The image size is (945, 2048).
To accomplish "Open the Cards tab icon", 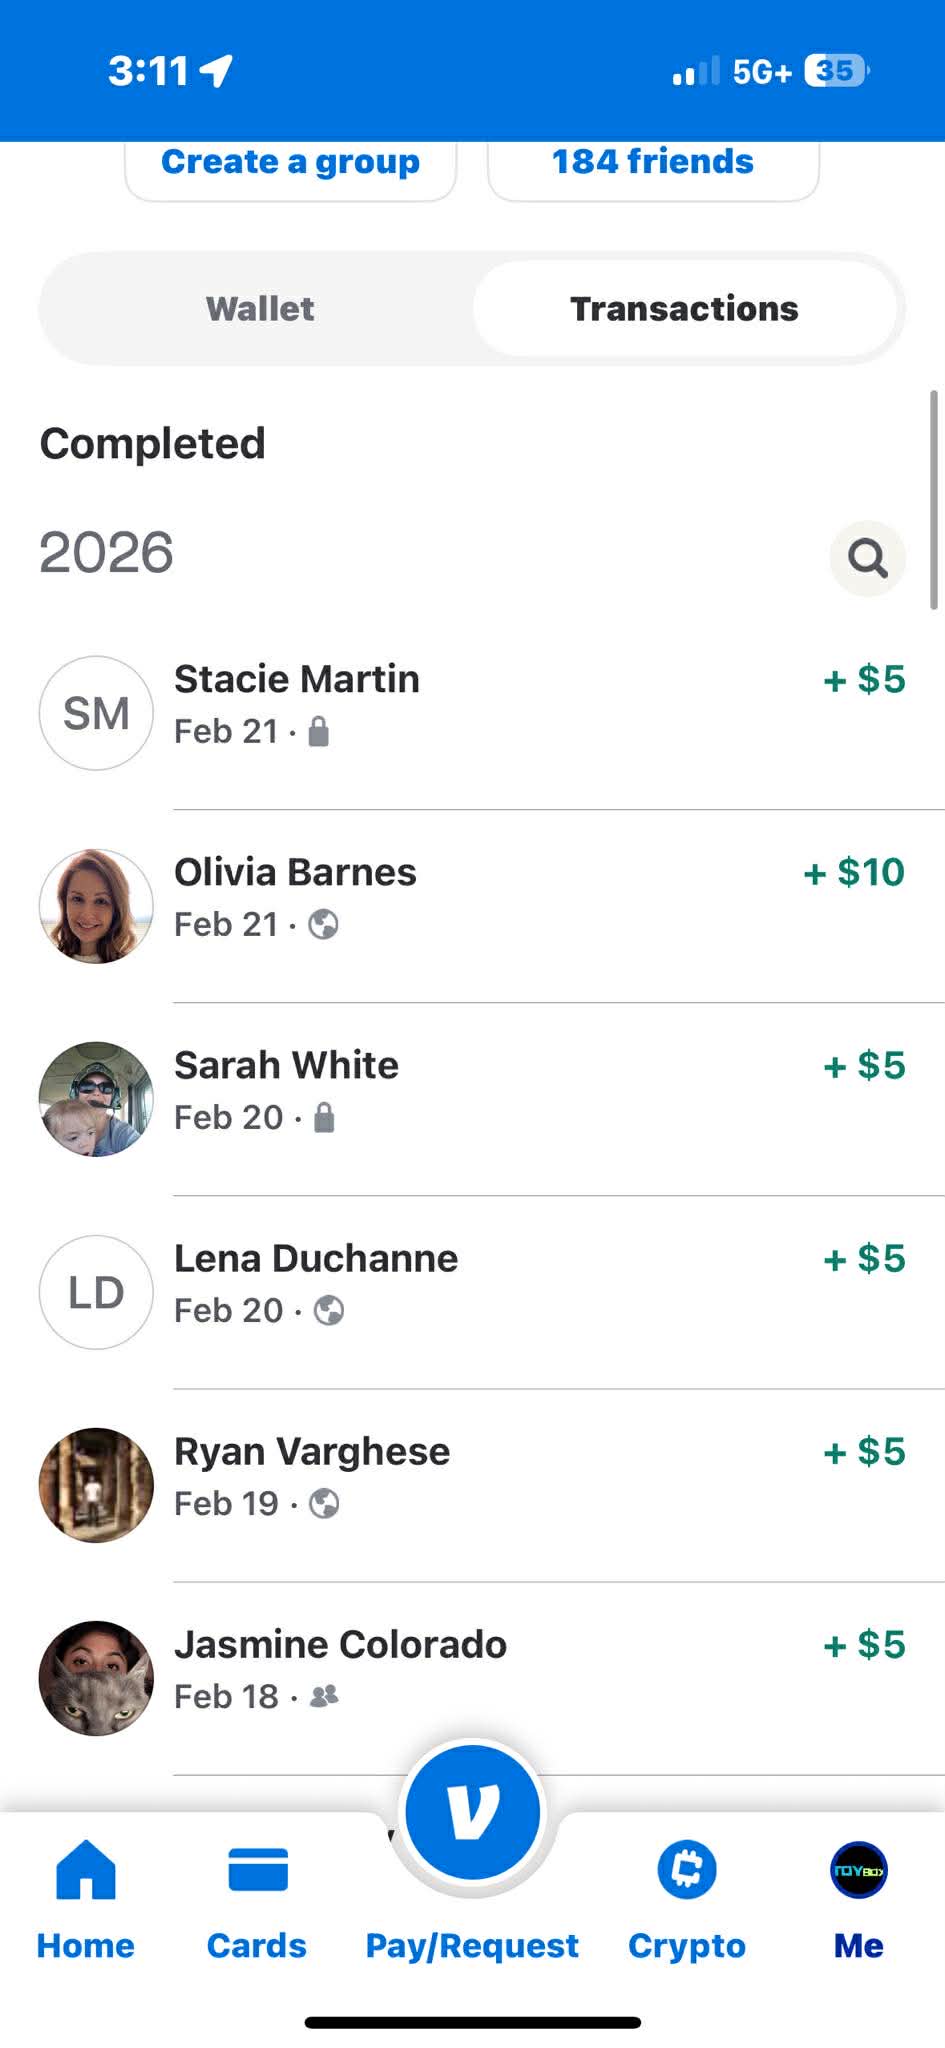I will click(257, 1870).
